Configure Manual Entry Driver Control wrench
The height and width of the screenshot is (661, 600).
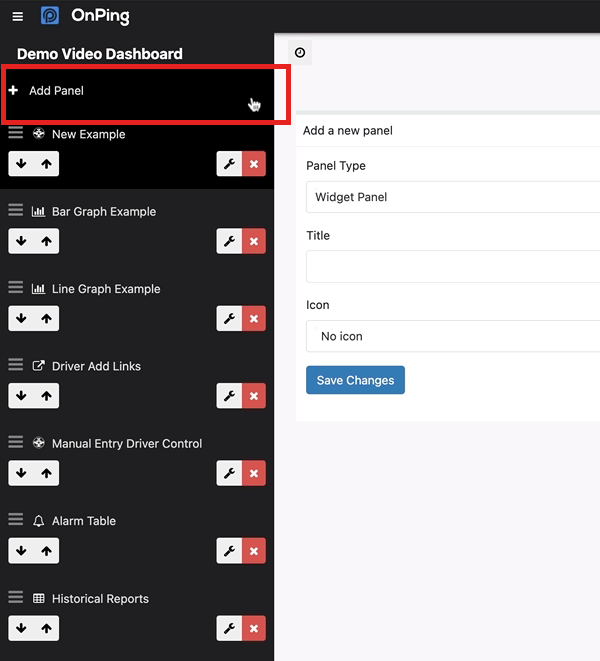click(x=229, y=473)
